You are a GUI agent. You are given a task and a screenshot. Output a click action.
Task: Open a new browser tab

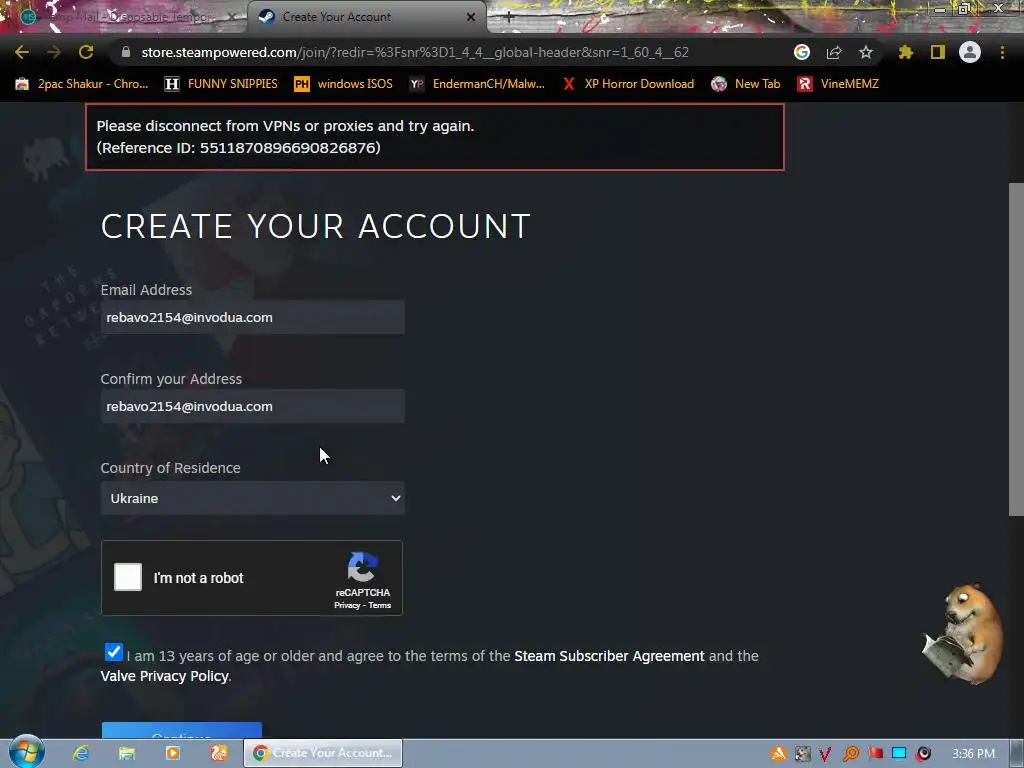click(x=509, y=18)
